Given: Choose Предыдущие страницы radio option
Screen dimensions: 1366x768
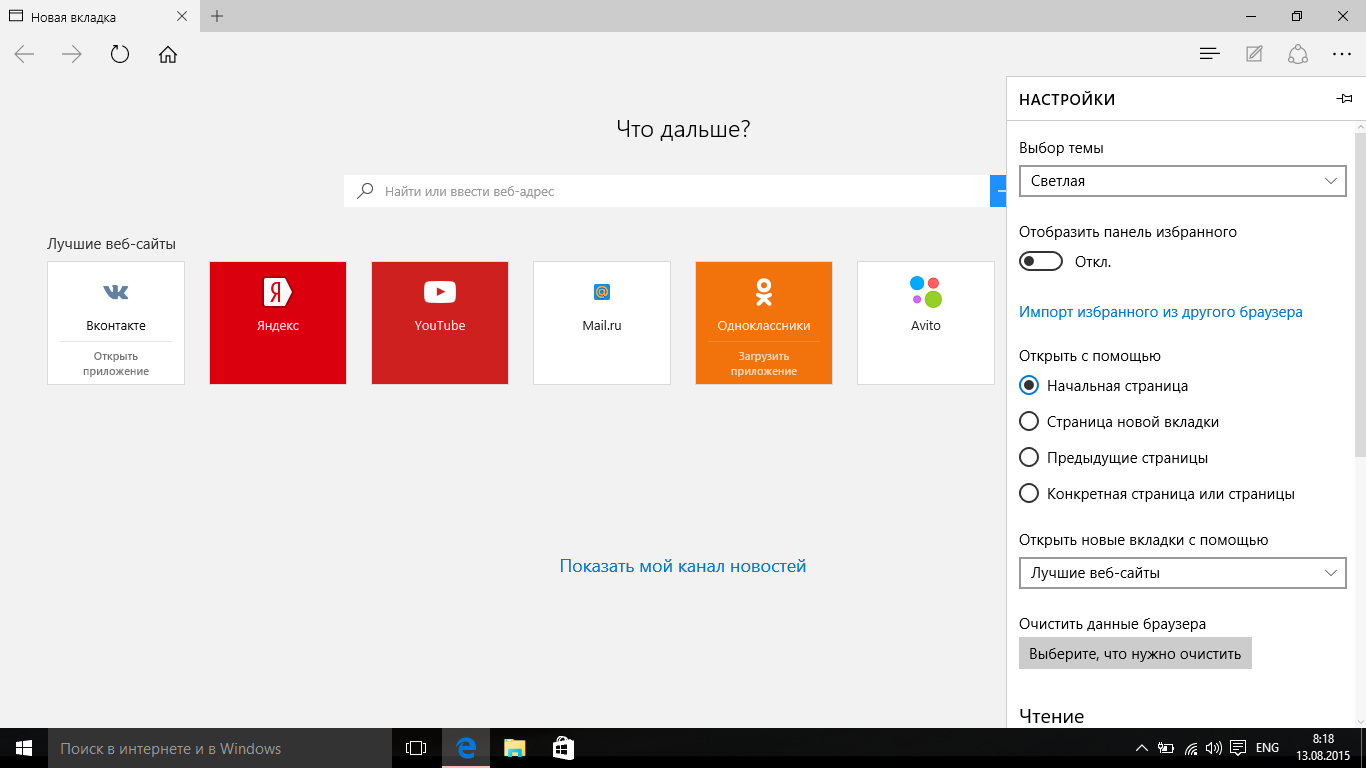Looking at the screenshot, I should coord(1029,458).
